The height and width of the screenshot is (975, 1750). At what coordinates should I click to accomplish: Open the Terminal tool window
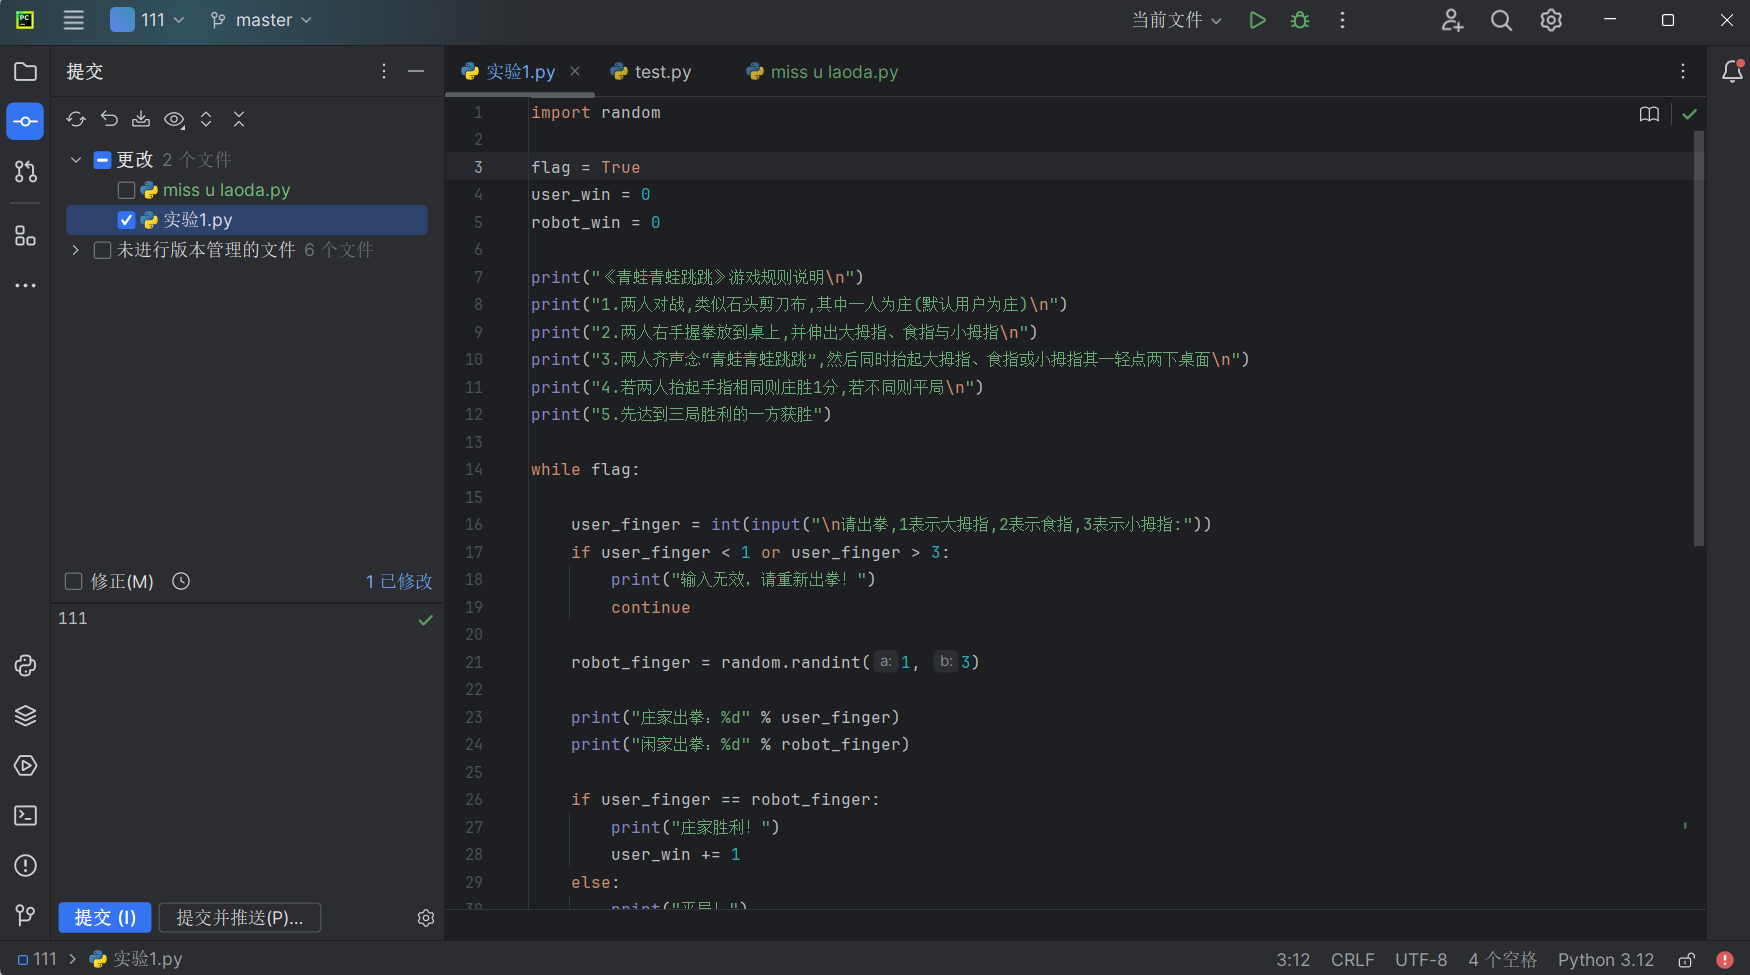point(25,816)
